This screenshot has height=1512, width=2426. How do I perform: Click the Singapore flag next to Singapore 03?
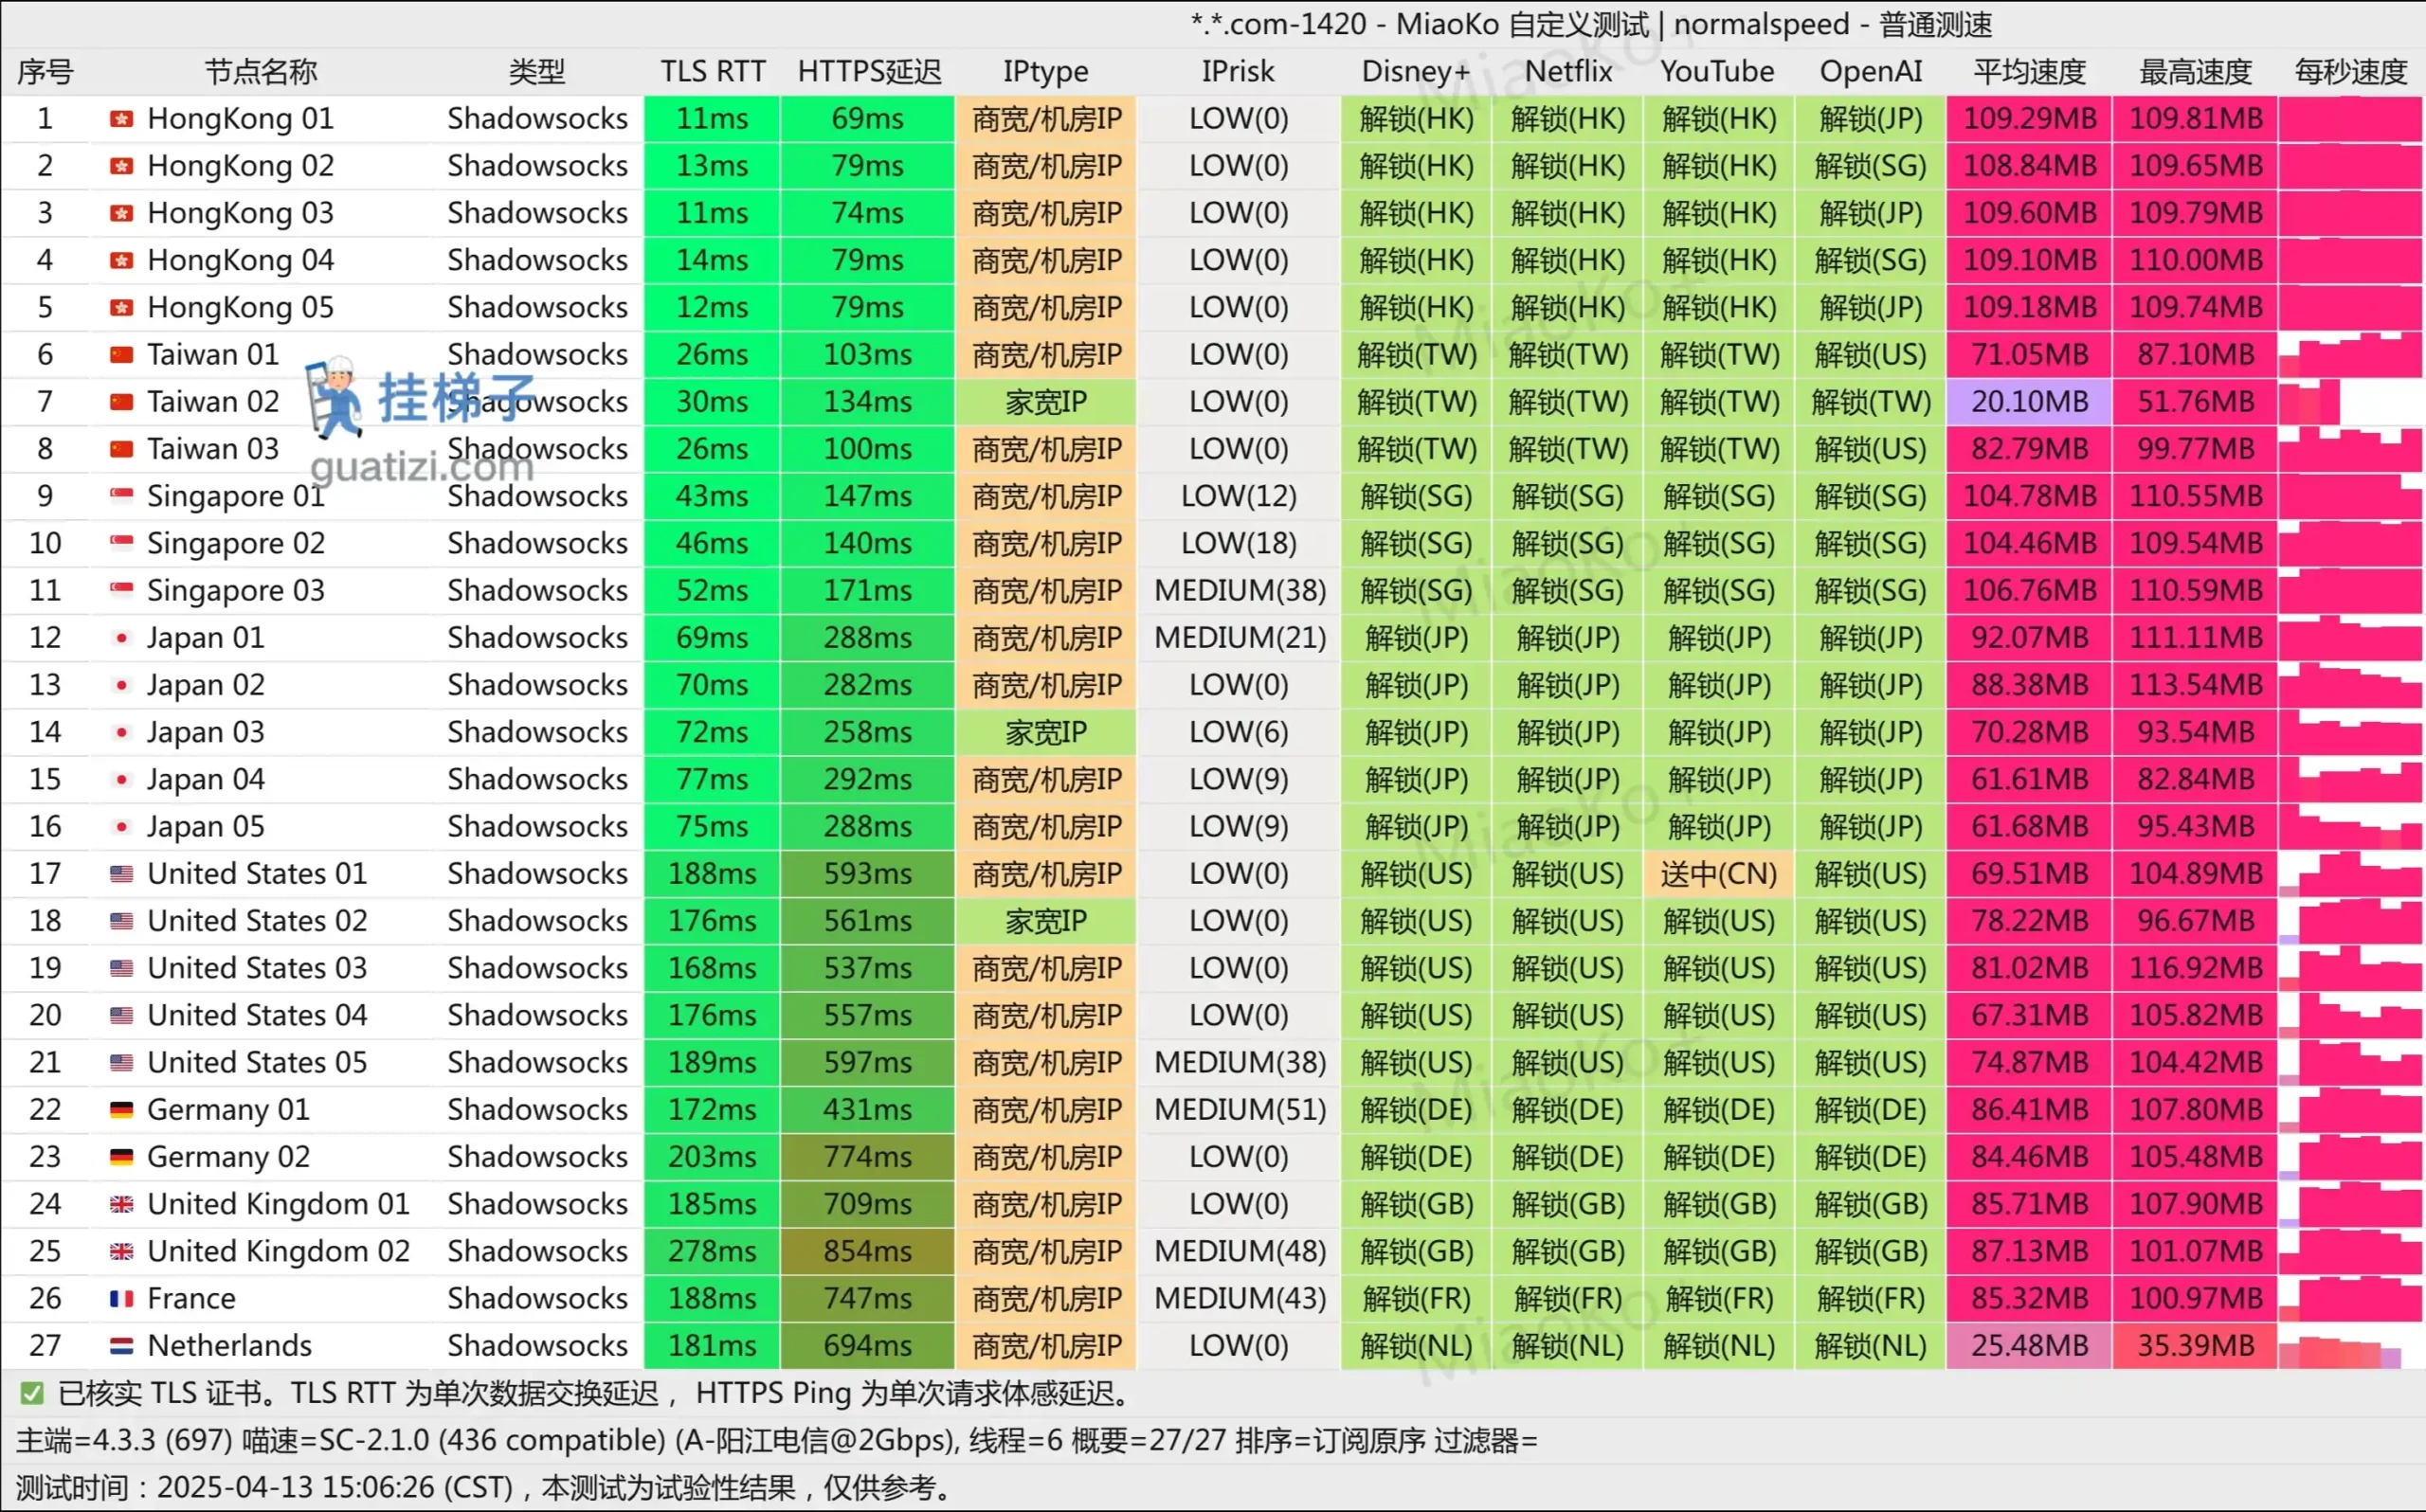pos(121,591)
